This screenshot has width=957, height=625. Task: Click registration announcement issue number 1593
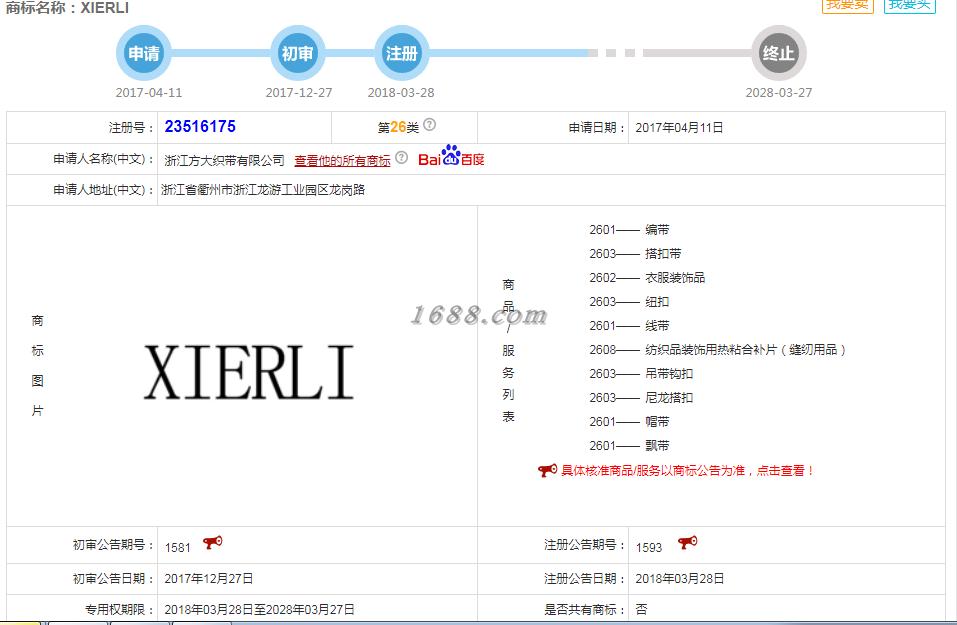pyautogui.click(x=649, y=547)
